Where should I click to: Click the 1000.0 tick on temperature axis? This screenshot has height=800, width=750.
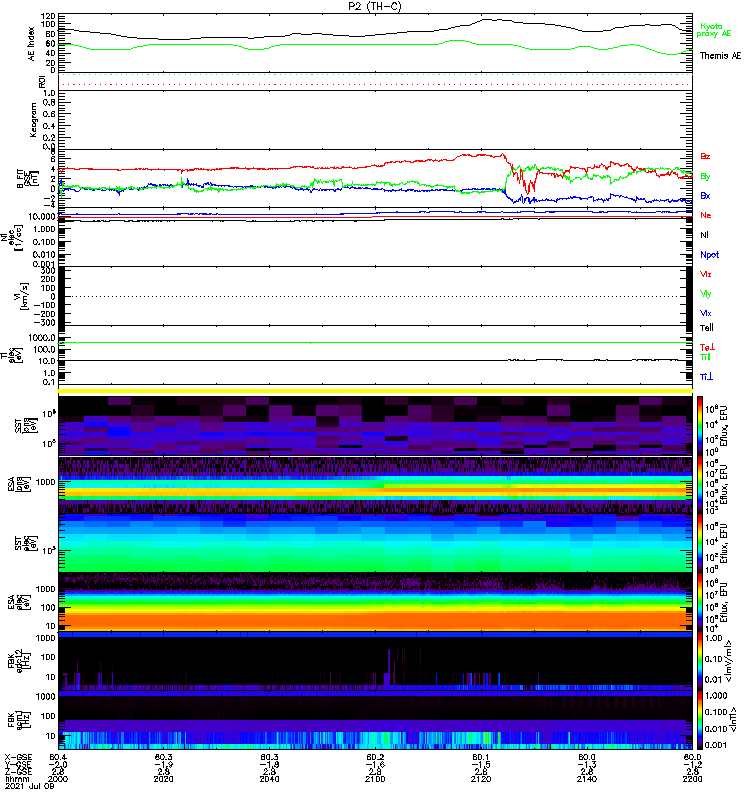(42, 338)
